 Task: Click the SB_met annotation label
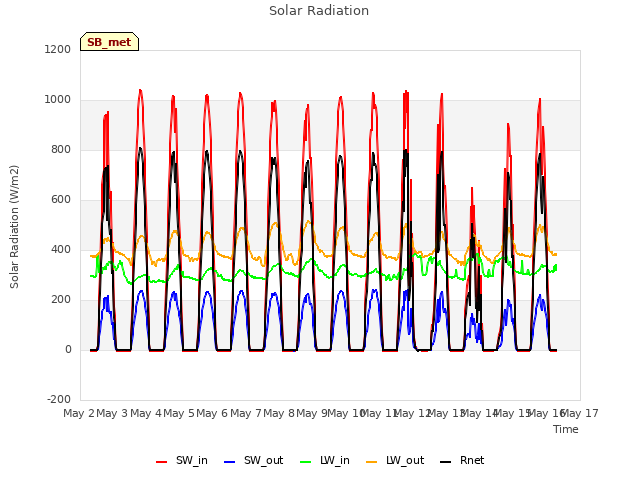pyautogui.click(x=109, y=42)
